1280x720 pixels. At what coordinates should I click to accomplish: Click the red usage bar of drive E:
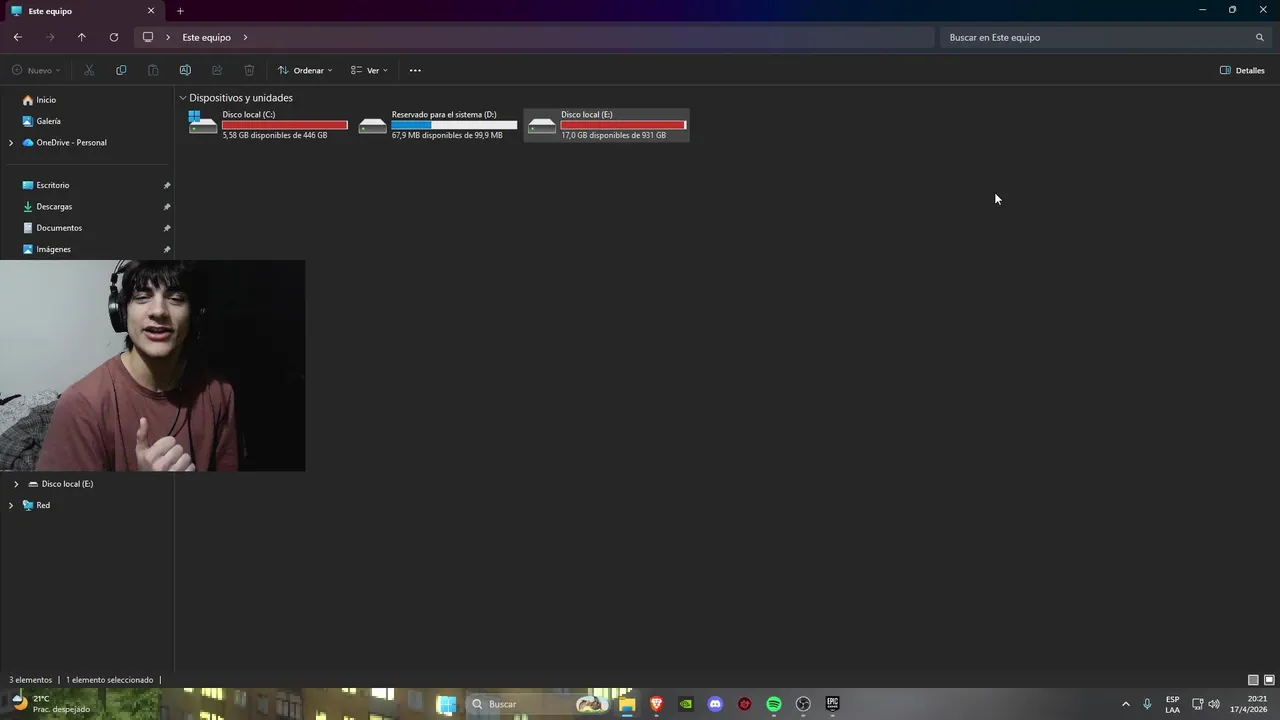click(x=623, y=125)
